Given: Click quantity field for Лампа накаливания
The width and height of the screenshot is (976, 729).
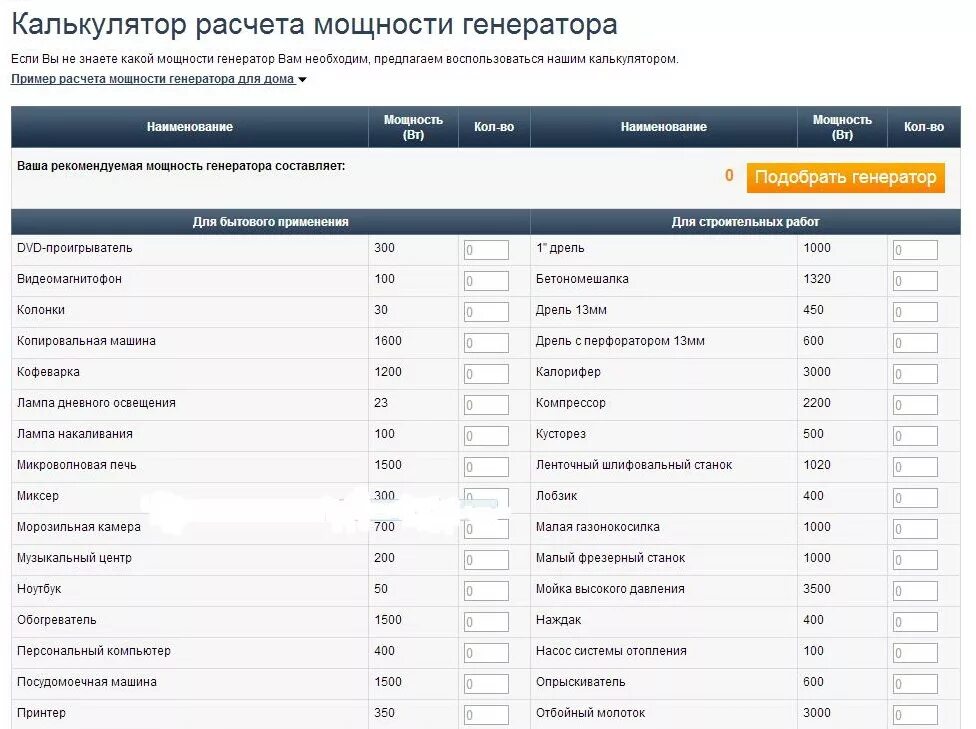Looking at the screenshot, I should click(486, 436).
